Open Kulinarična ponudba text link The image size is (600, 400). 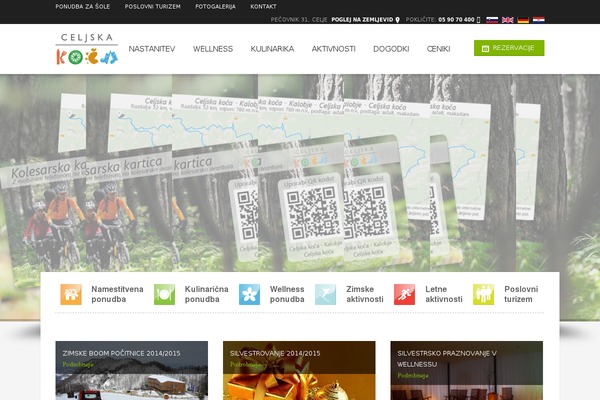[206, 294]
